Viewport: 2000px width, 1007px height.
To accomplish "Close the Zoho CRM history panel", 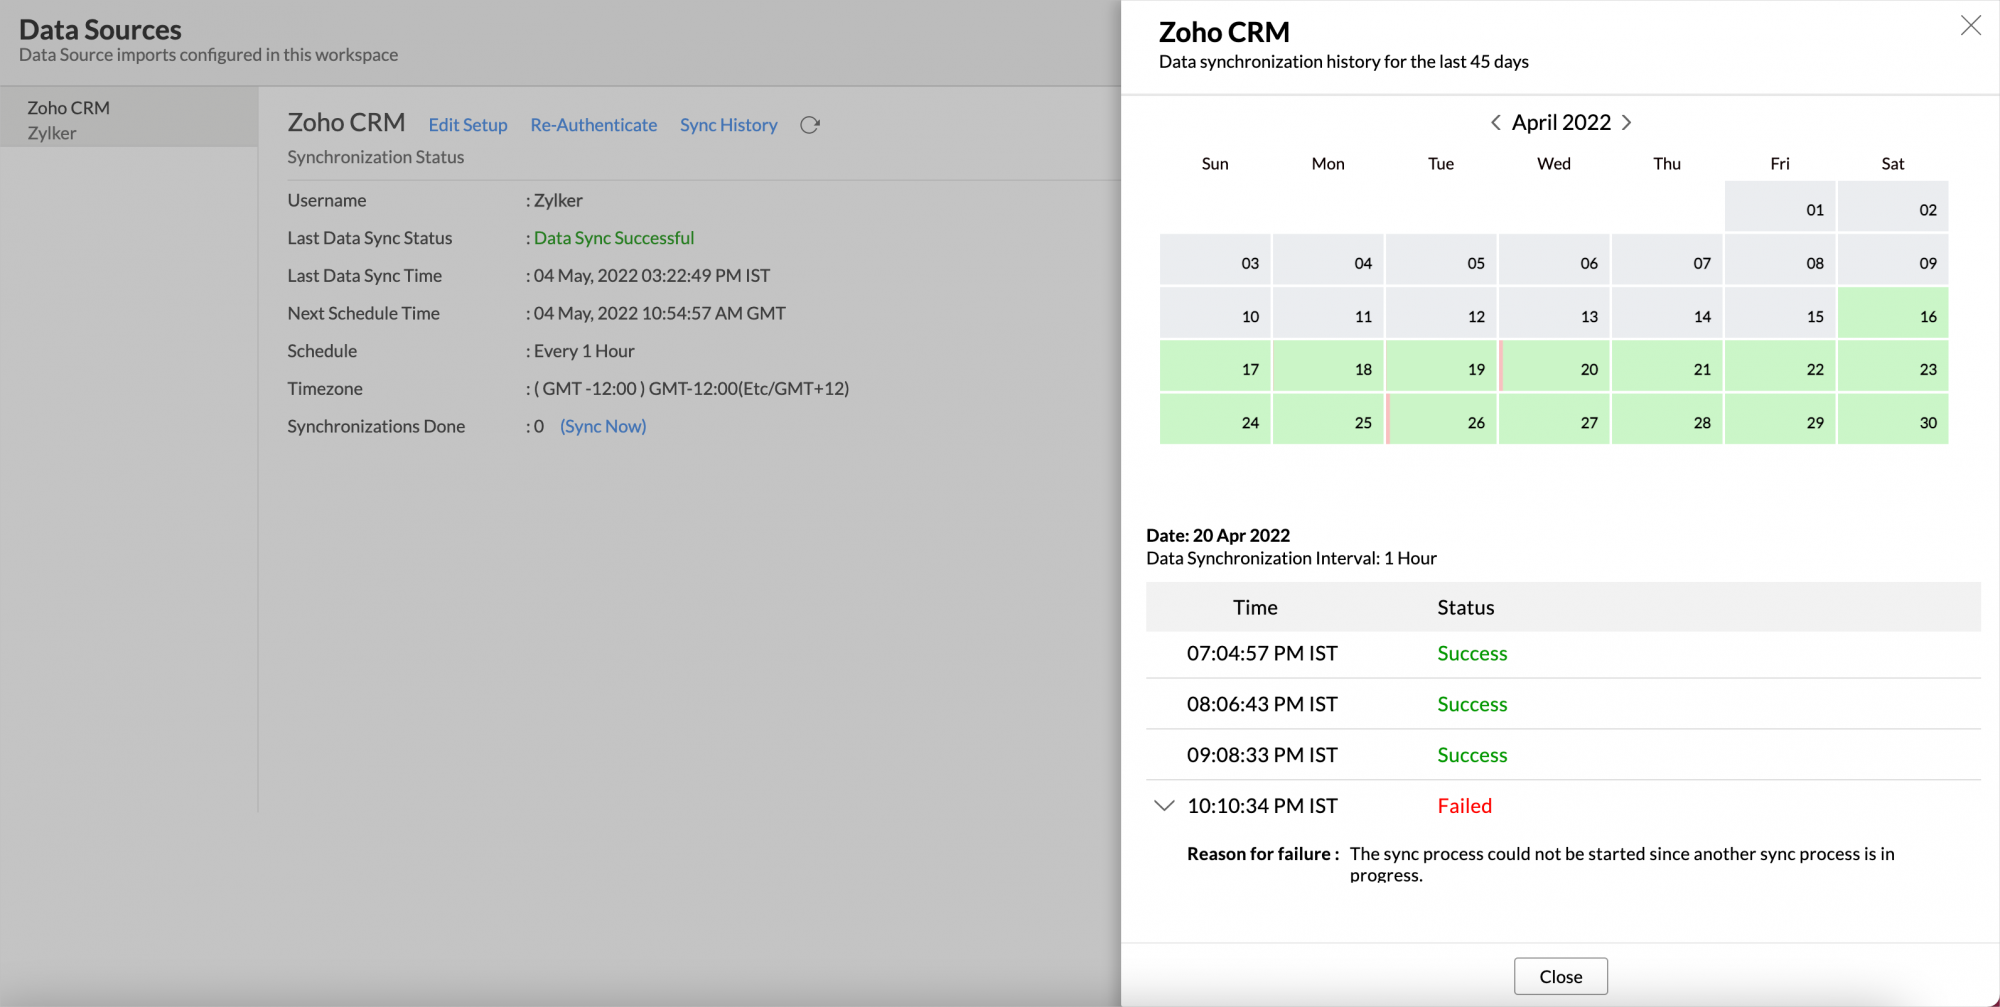I will pyautogui.click(x=1970, y=25).
